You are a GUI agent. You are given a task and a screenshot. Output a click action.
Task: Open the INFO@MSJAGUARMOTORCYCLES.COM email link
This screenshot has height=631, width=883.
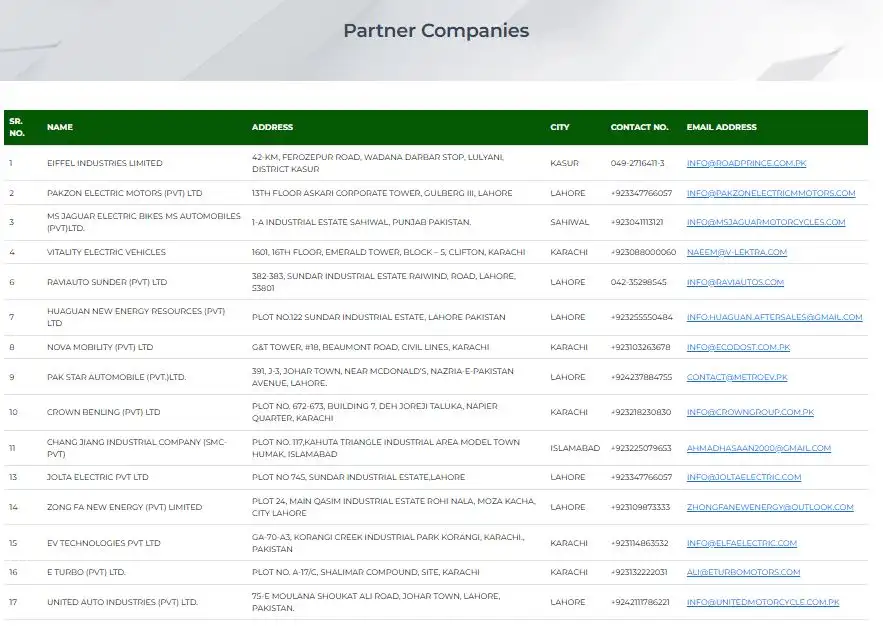click(766, 222)
